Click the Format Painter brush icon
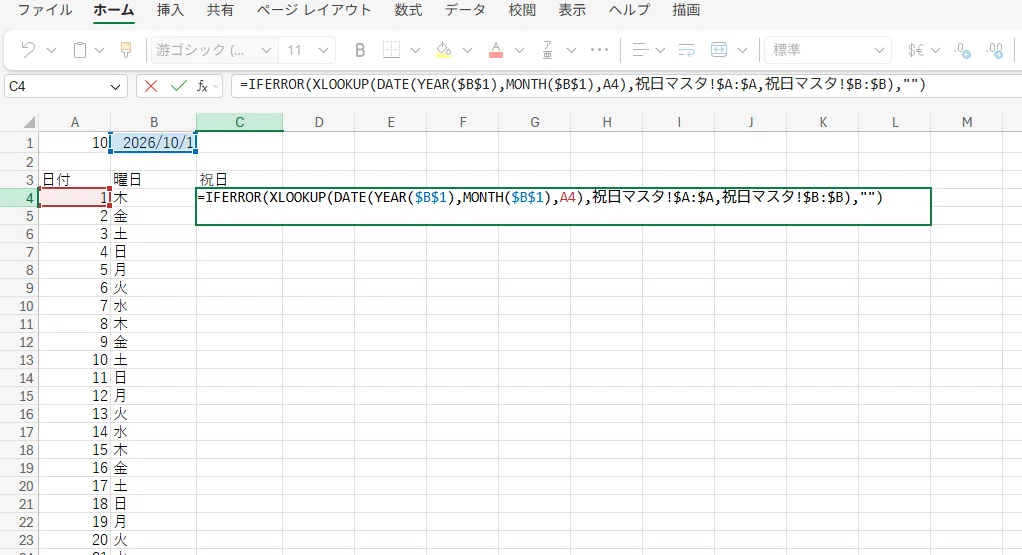 (126, 50)
